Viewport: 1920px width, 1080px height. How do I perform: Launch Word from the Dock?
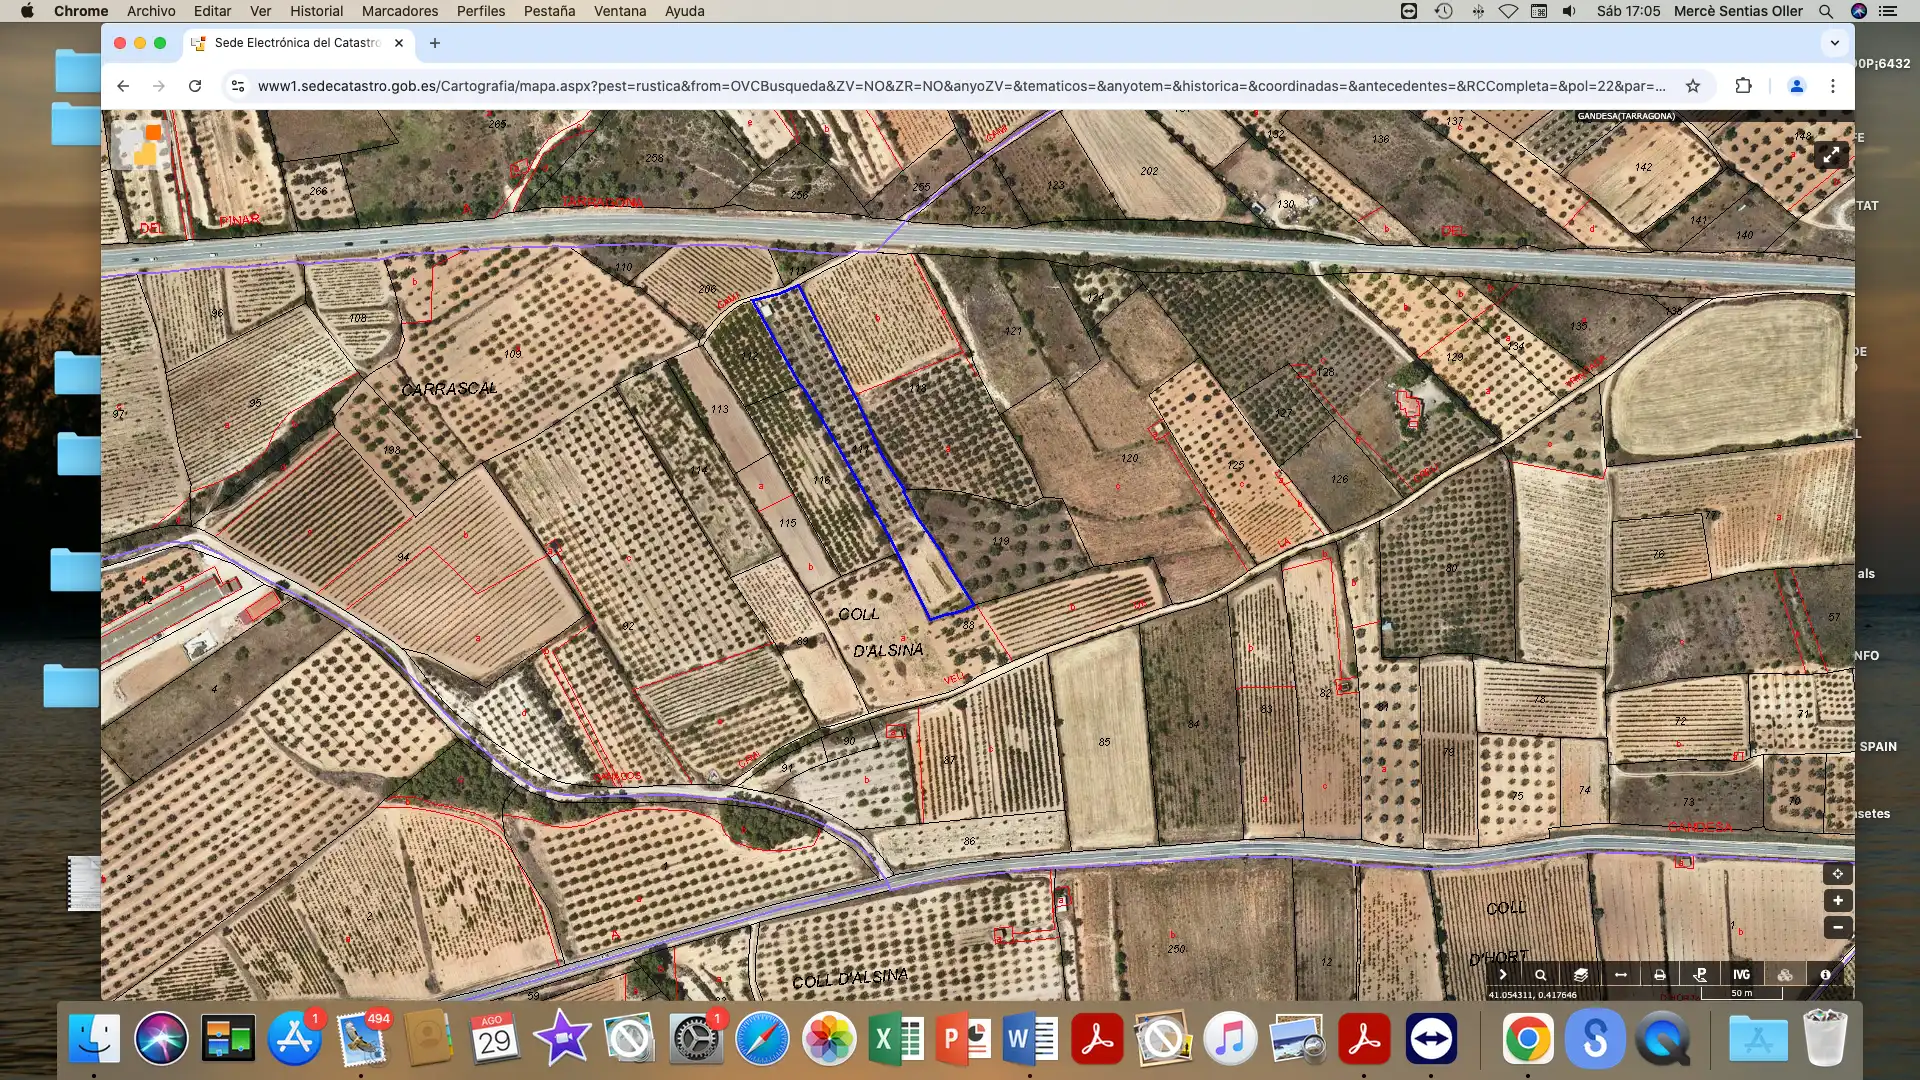click(1030, 1038)
